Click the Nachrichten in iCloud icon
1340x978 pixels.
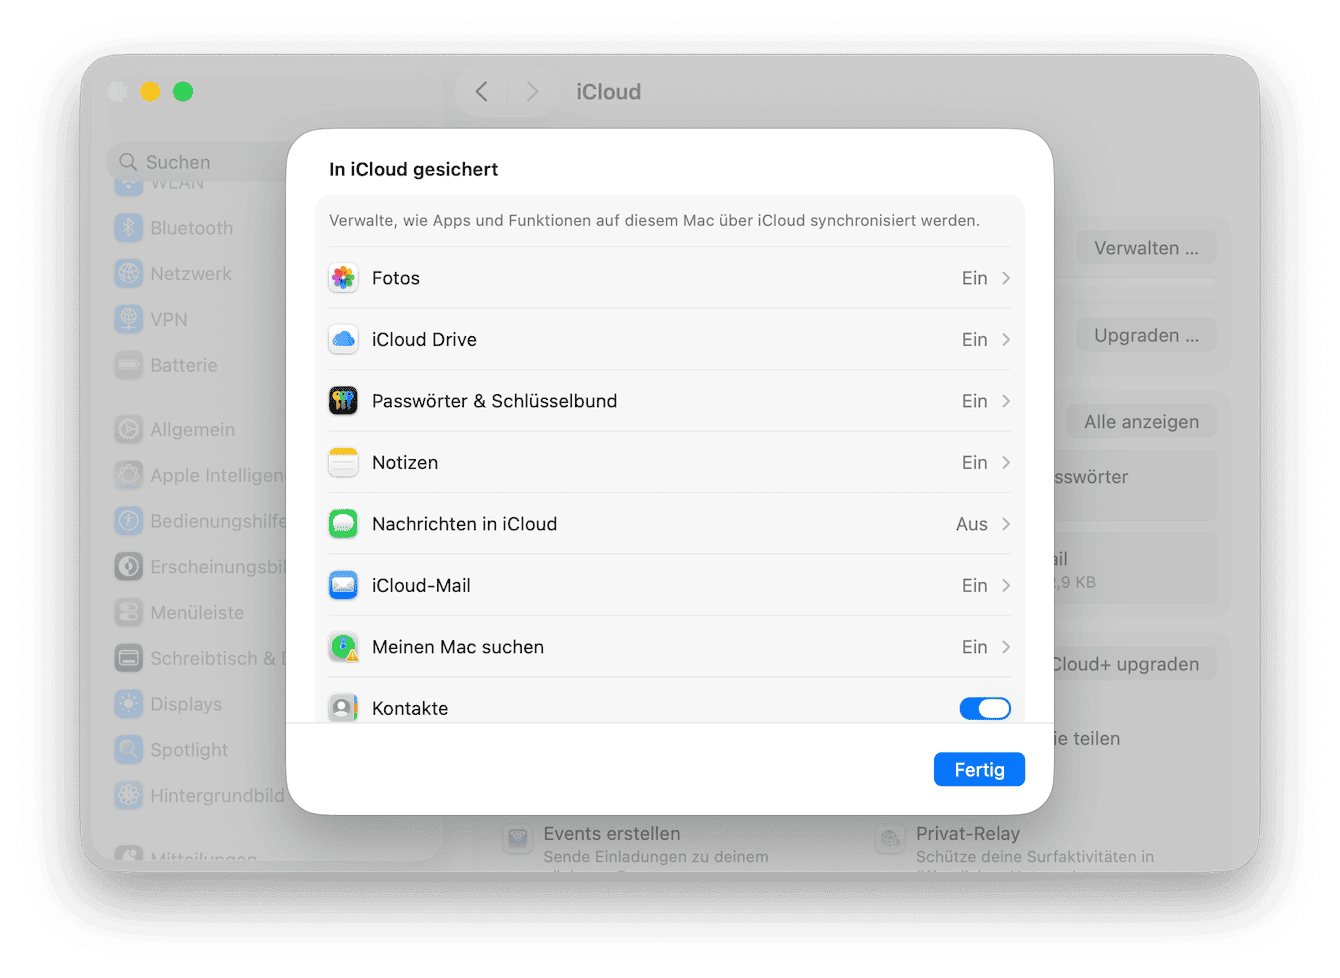(x=343, y=524)
